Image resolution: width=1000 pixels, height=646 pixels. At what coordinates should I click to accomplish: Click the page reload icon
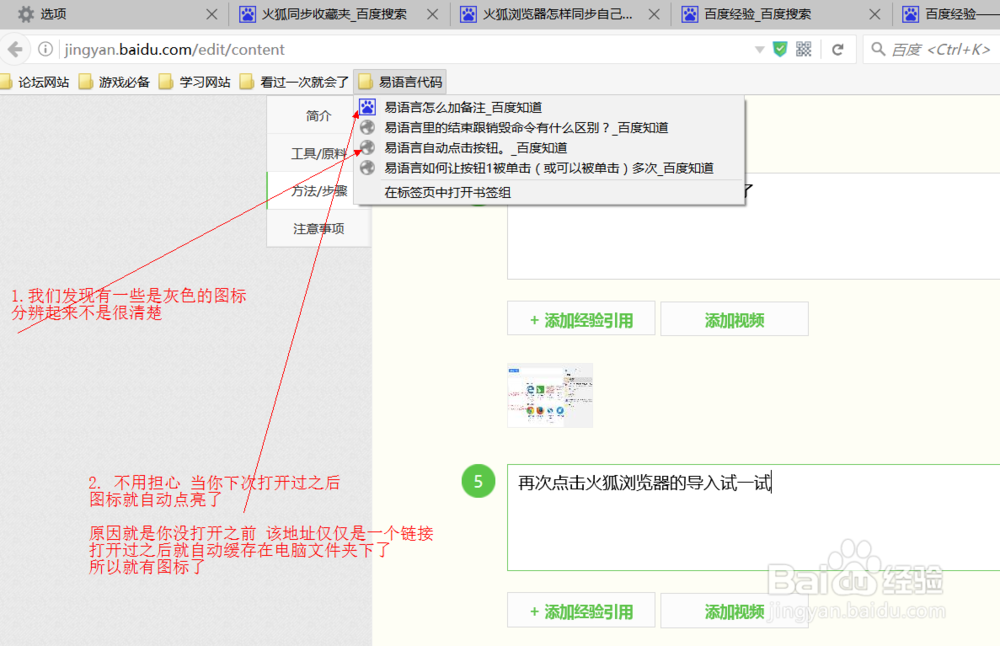pyautogui.click(x=838, y=48)
